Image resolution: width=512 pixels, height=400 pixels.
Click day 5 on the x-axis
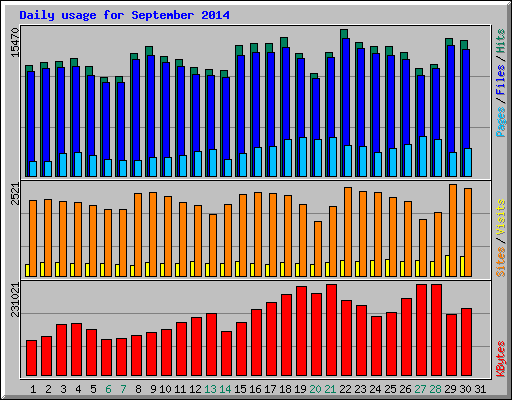[x=93, y=389]
